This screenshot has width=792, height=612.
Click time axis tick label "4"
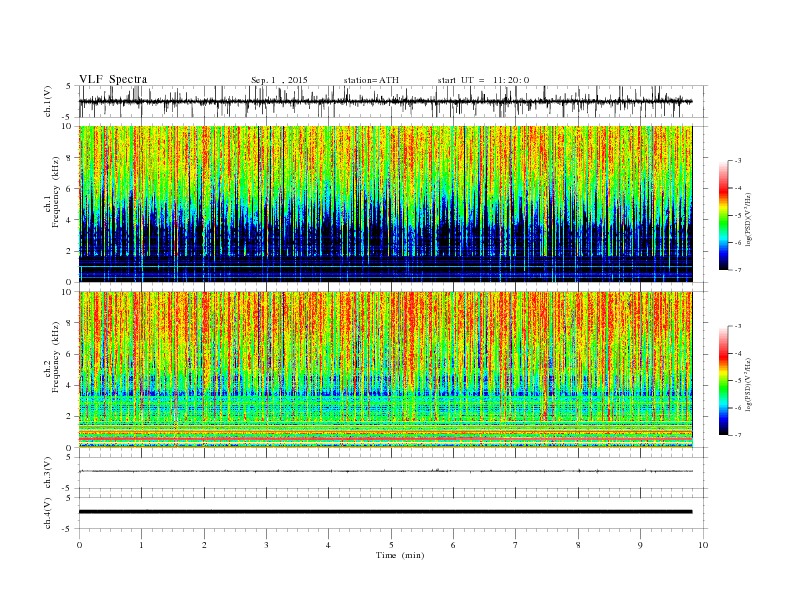[x=328, y=545]
